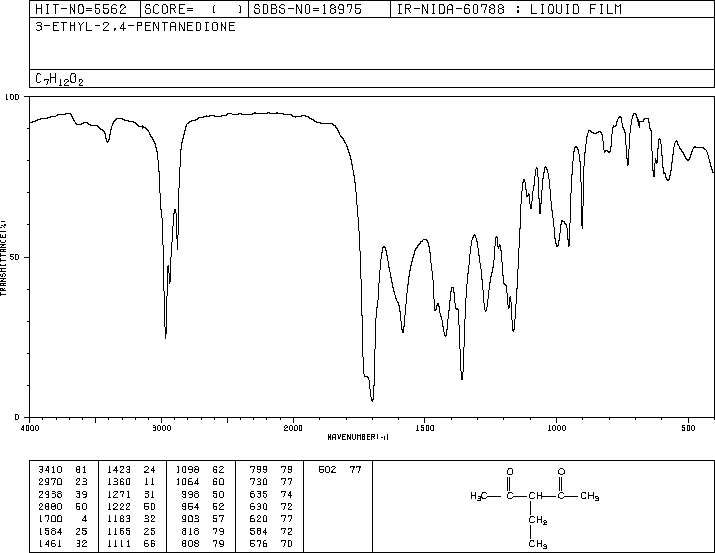Click the 2000 tick label on x-axis
Screen dimensions: 715x553
coord(293,428)
